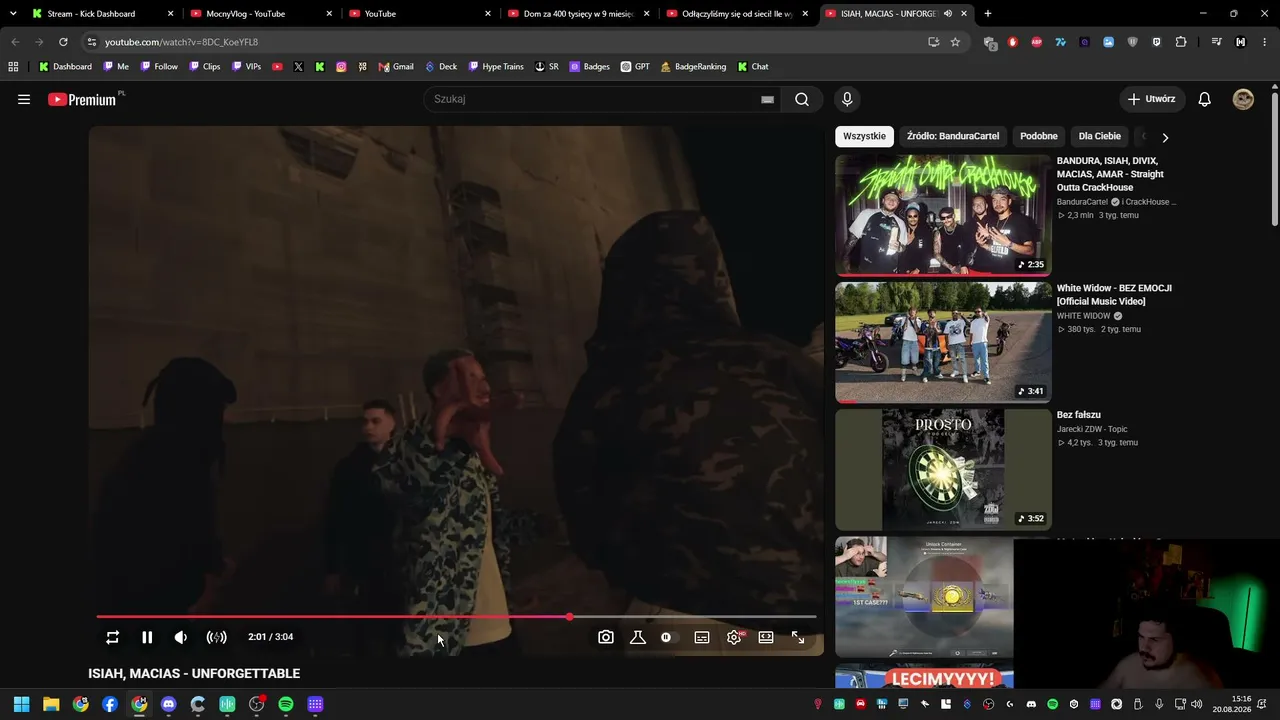The image size is (1280, 720).
Task: Open the BadgeRanking bookmark
Action: pos(693,67)
